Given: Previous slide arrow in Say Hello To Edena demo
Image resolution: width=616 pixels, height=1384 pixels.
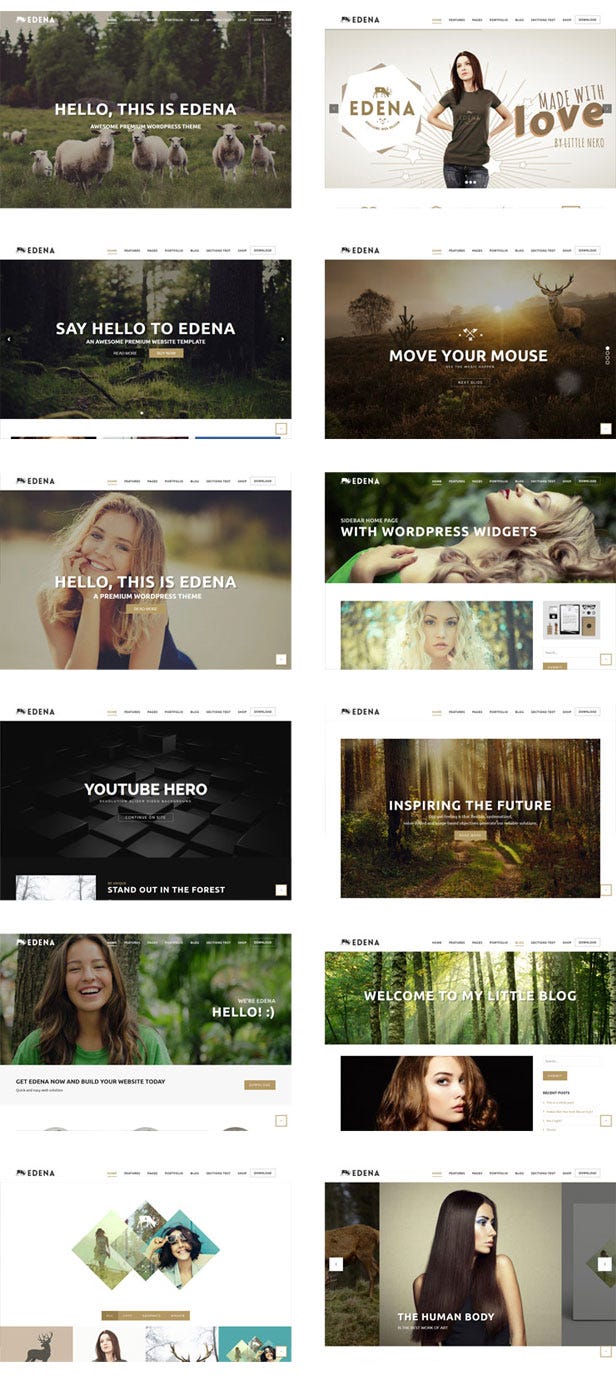Looking at the screenshot, I should click(9, 339).
